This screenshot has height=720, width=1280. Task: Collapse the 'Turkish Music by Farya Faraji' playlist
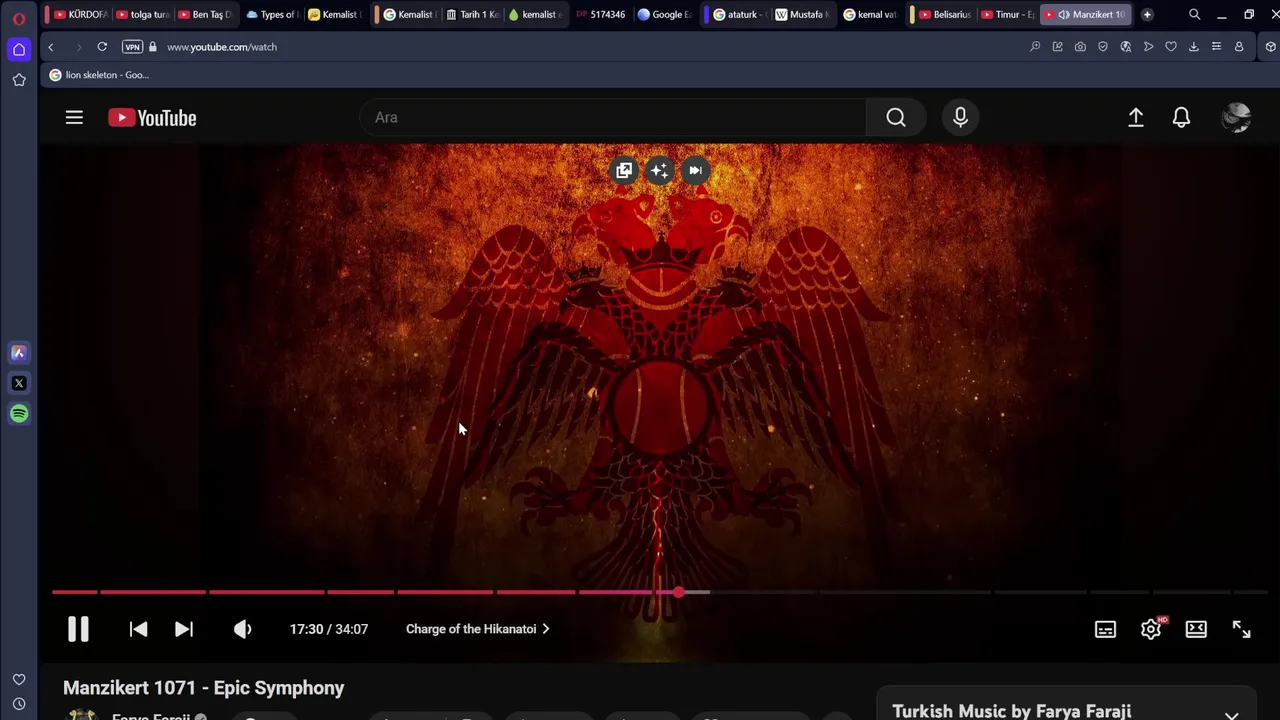click(1232, 714)
